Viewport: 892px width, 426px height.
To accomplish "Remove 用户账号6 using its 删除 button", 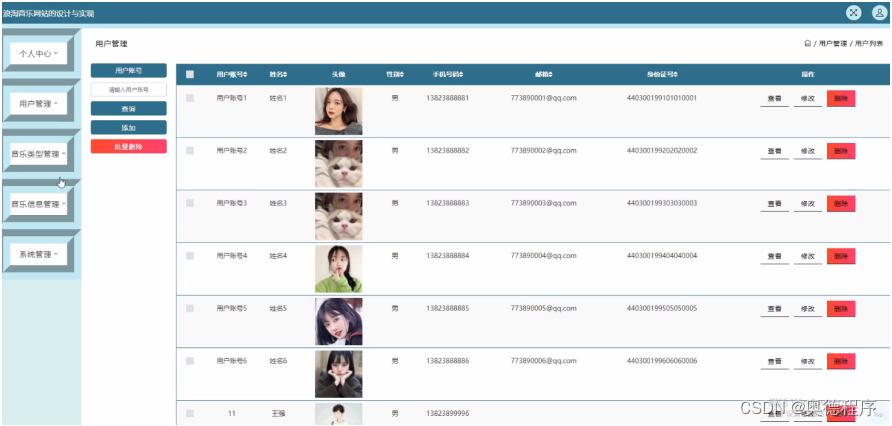I will point(841,362).
